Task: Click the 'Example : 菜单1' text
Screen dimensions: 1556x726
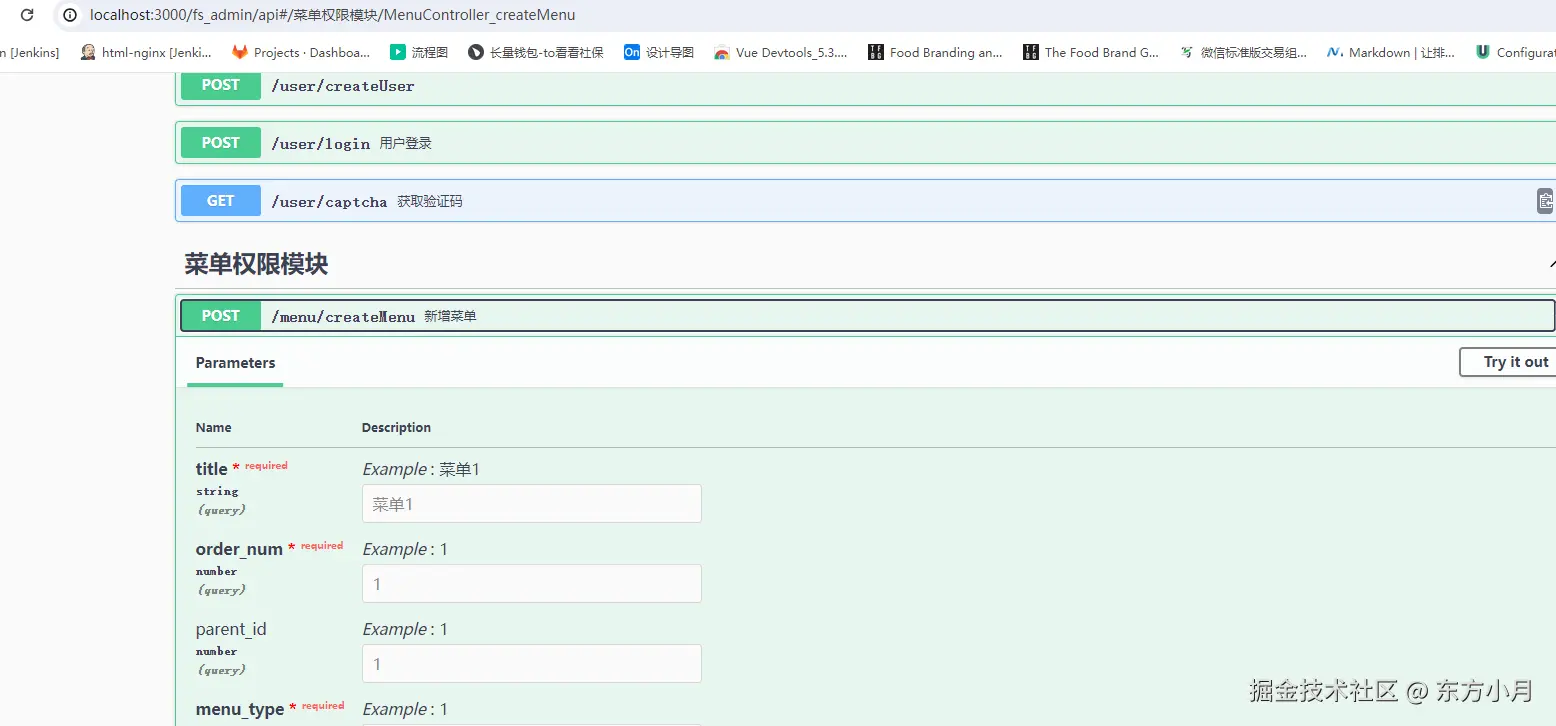Action: (x=421, y=469)
